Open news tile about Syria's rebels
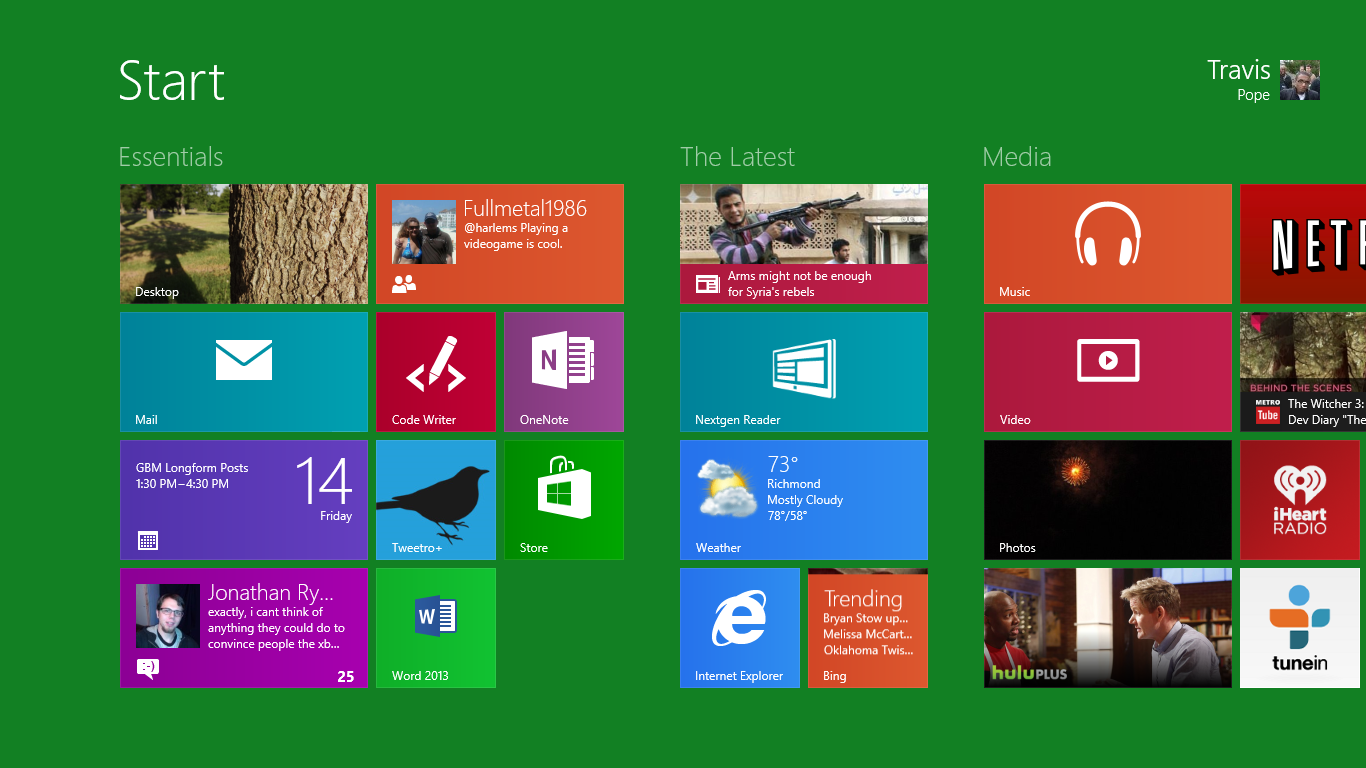The width and height of the screenshot is (1366, 768). (x=804, y=244)
